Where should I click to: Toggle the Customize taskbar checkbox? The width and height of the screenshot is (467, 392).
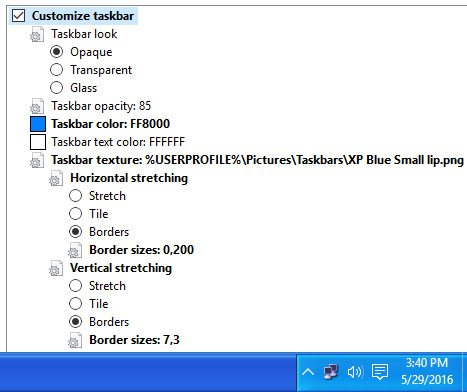click(18, 16)
